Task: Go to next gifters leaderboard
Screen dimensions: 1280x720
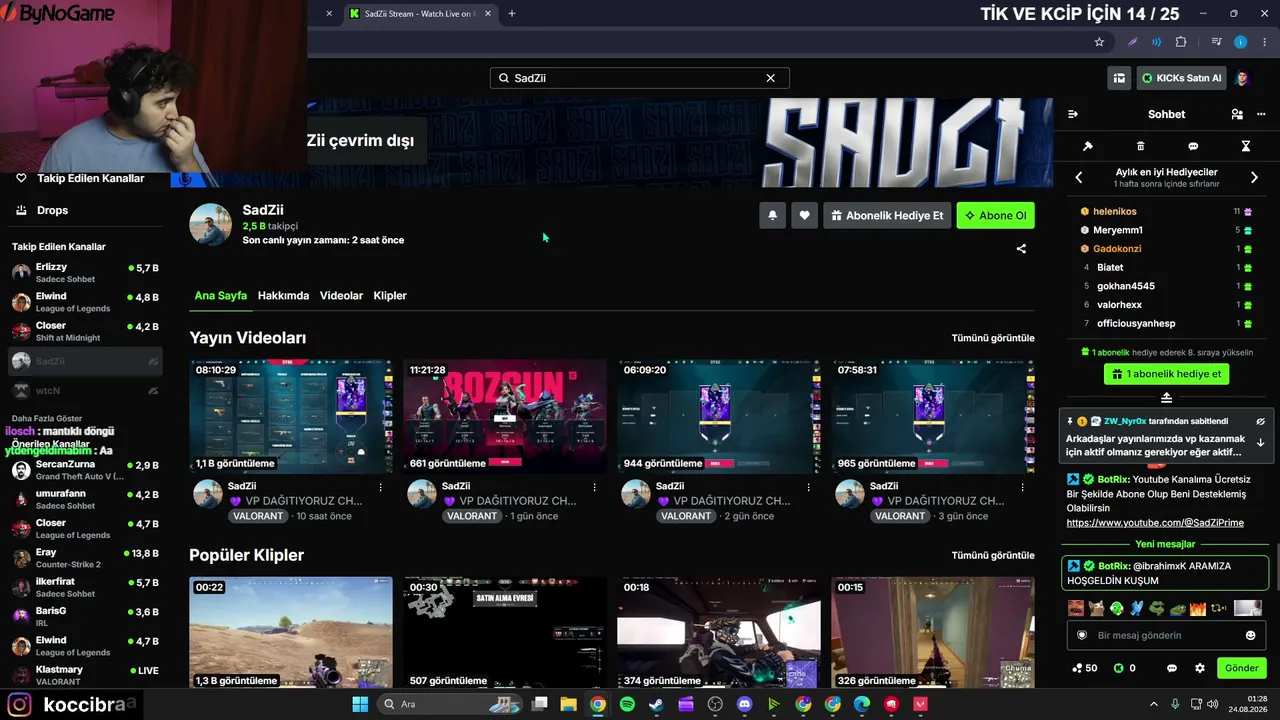Action: (1254, 177)
